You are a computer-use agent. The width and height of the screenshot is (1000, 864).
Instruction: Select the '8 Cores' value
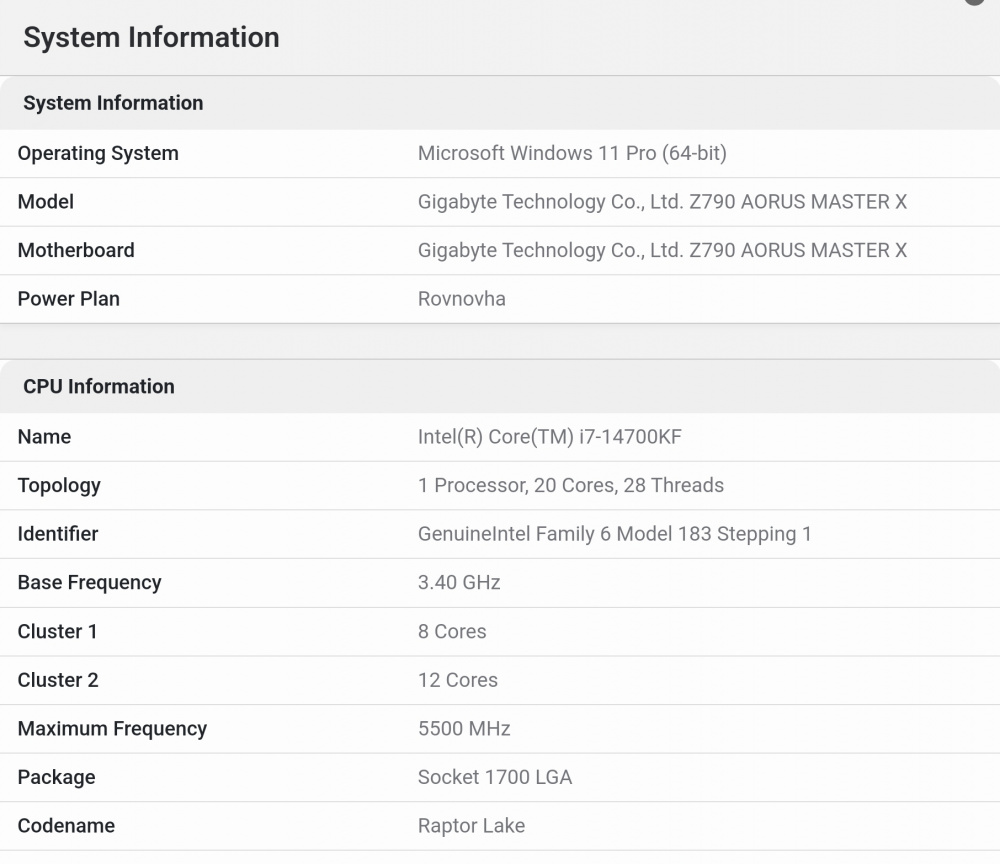tap(452, 631)
